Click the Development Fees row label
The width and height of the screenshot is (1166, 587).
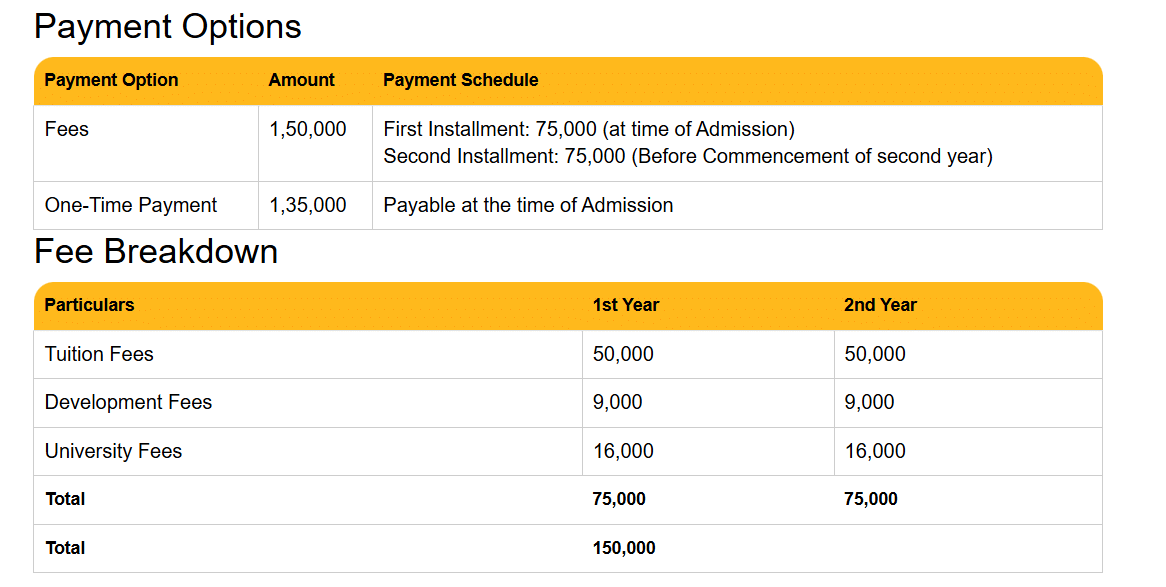click(128, 402)
